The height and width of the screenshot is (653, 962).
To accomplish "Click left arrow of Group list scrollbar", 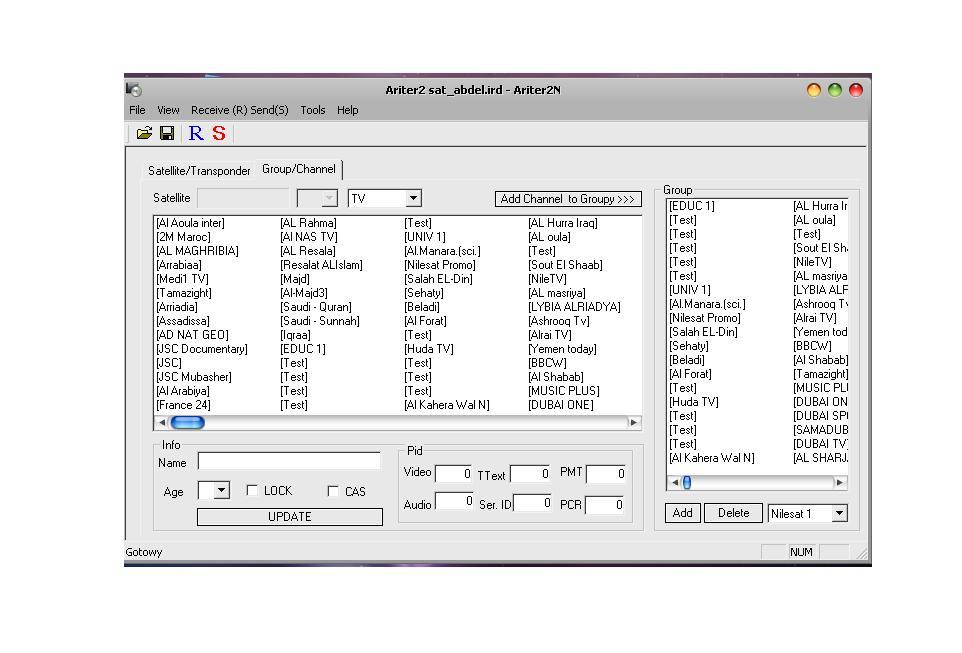I will [x=675, y=482].
